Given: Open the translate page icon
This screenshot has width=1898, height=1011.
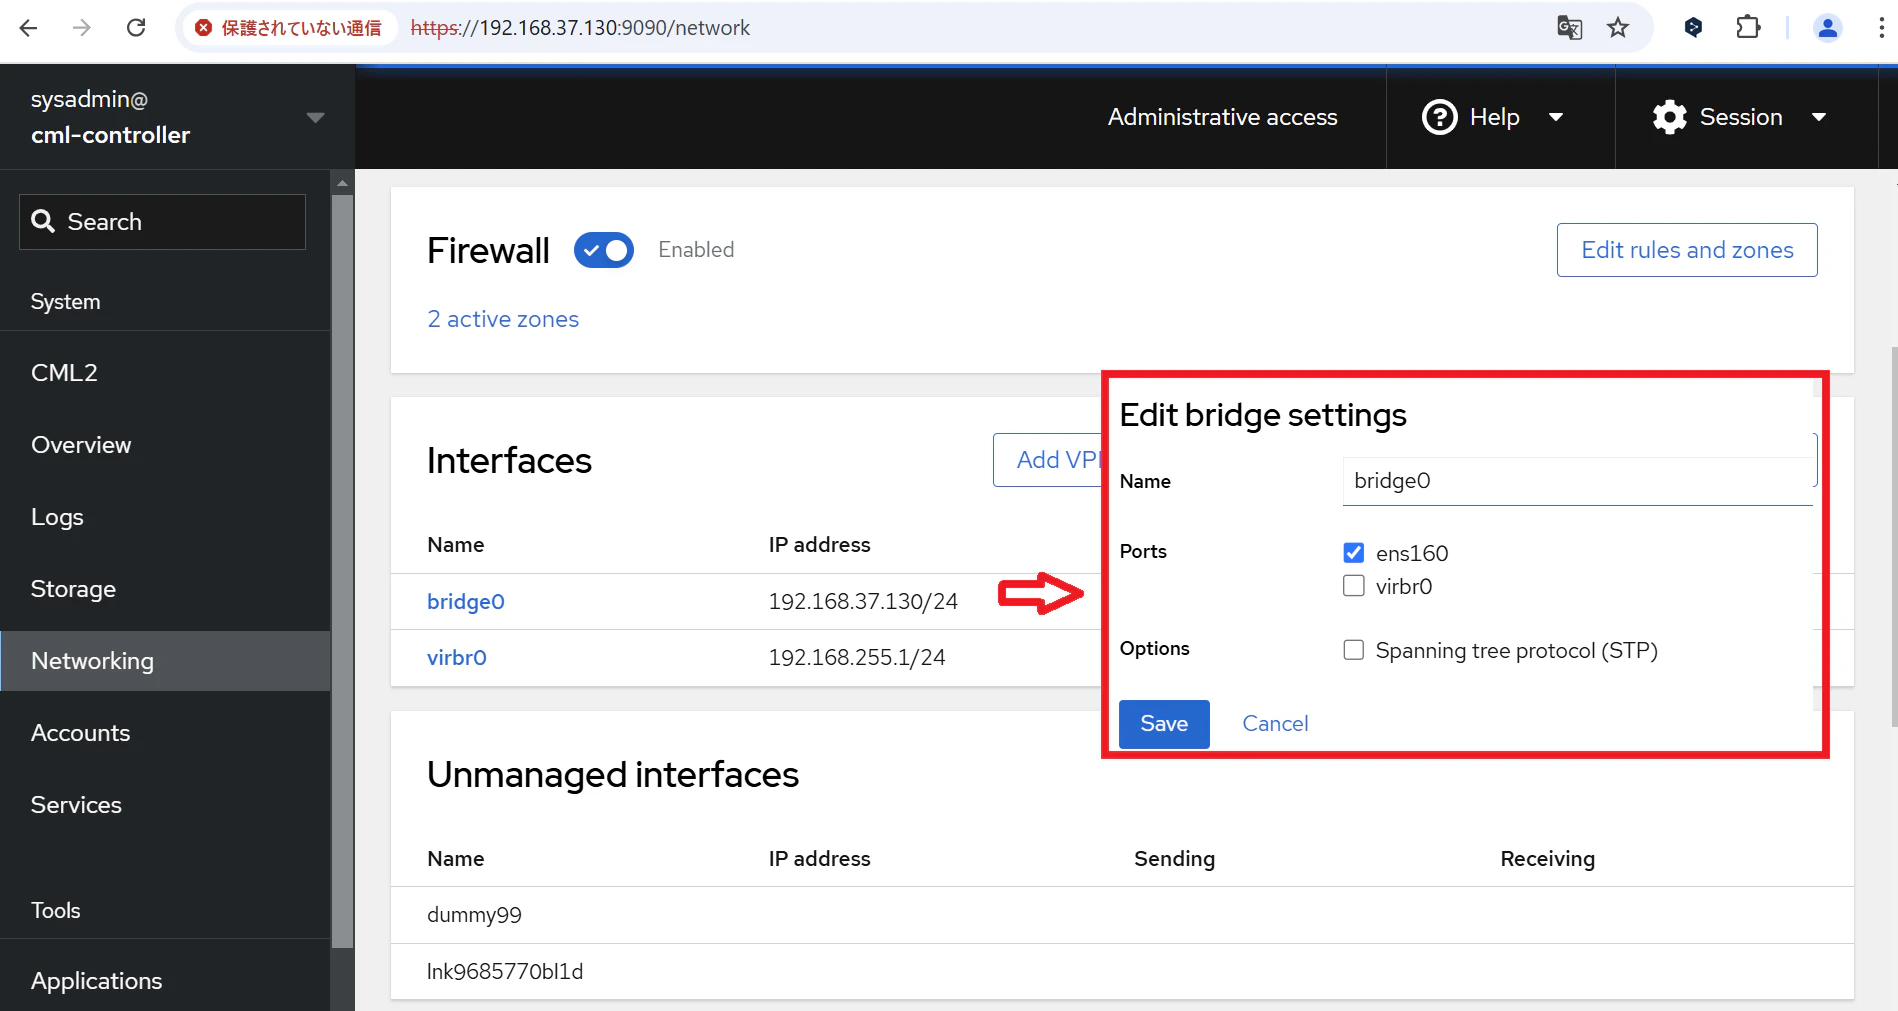Looking at the screenshot, I should click(1569, 28).
